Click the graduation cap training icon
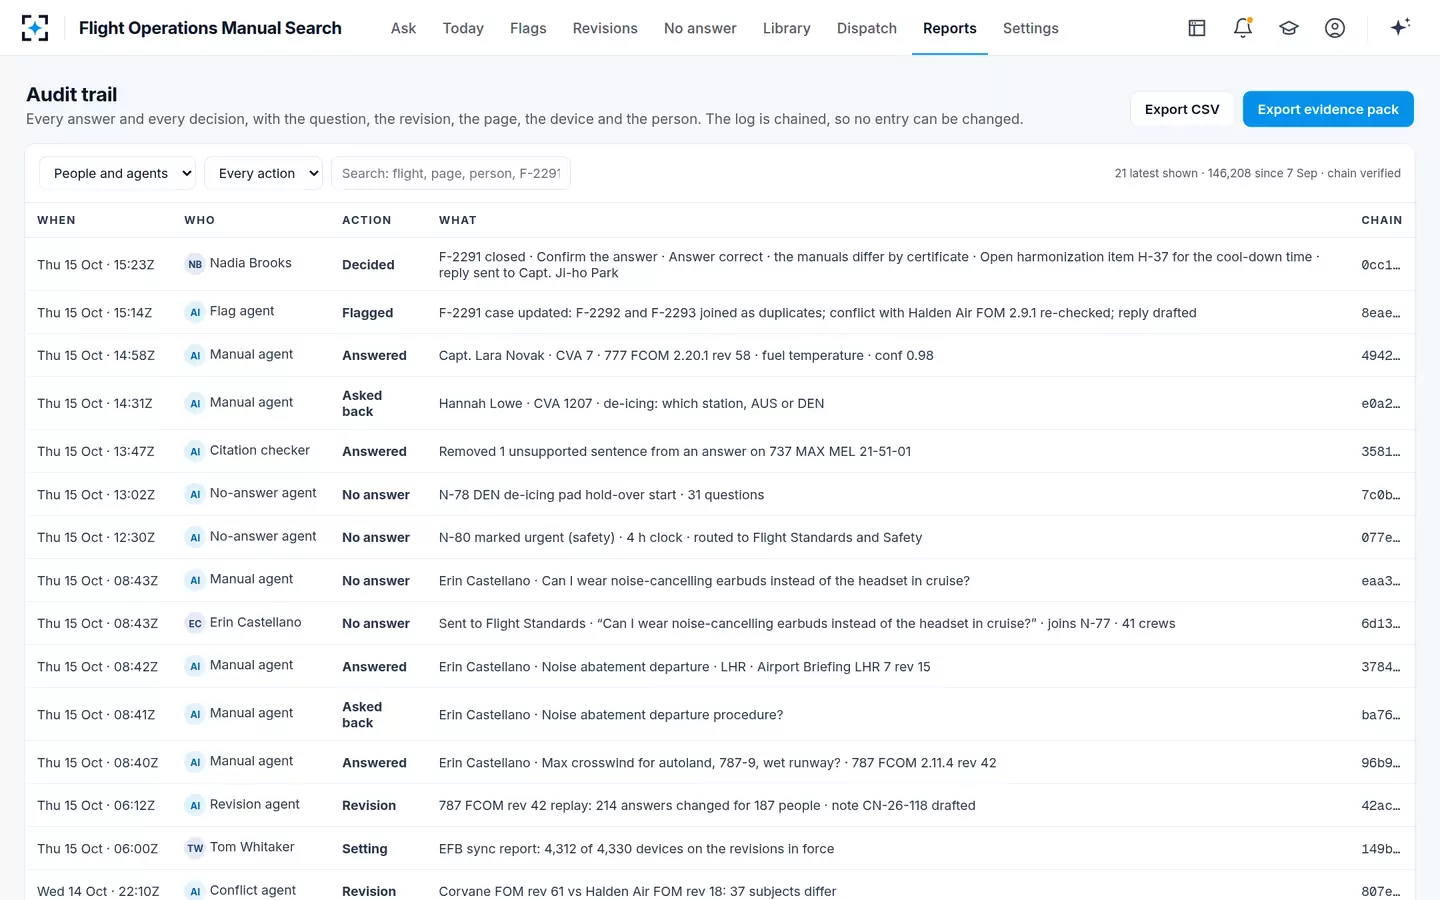The image size is (1440, 900). 1289,28
